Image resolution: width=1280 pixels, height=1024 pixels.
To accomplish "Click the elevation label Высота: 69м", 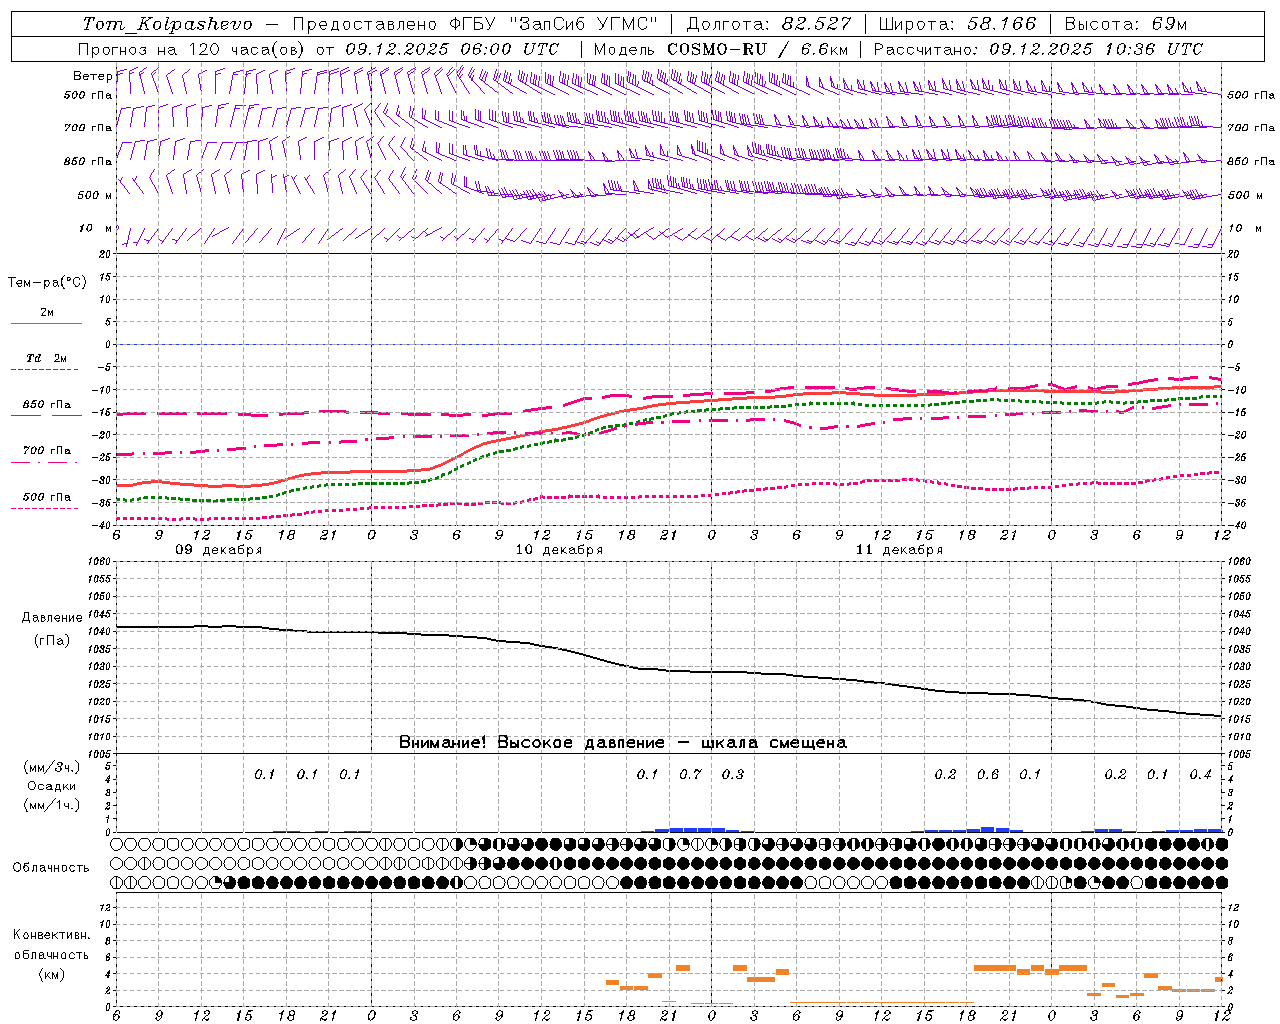I will click(1125, 24).
